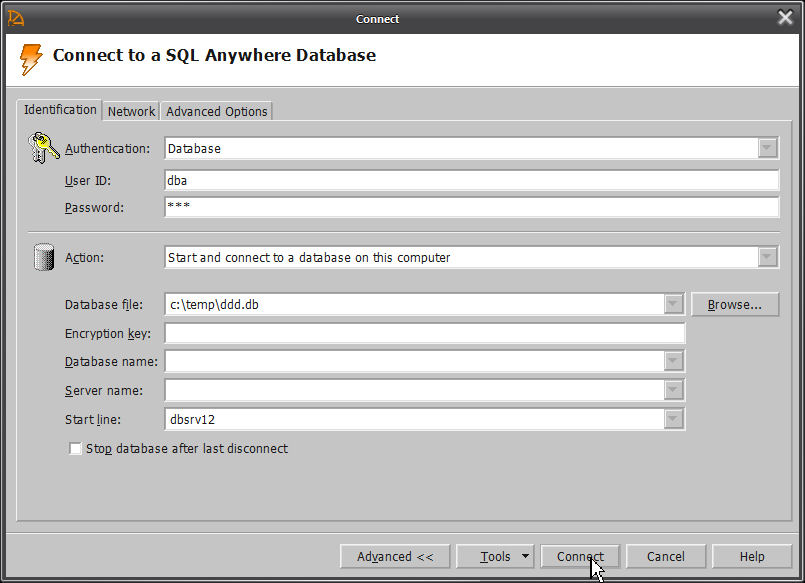805x583 pixels.
Task: Click the Browse... button
Action: click(735, 304)
